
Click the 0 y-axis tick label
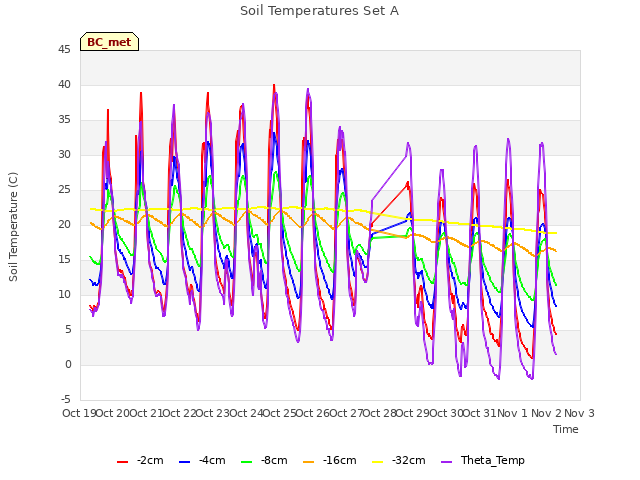click(68, 364)
